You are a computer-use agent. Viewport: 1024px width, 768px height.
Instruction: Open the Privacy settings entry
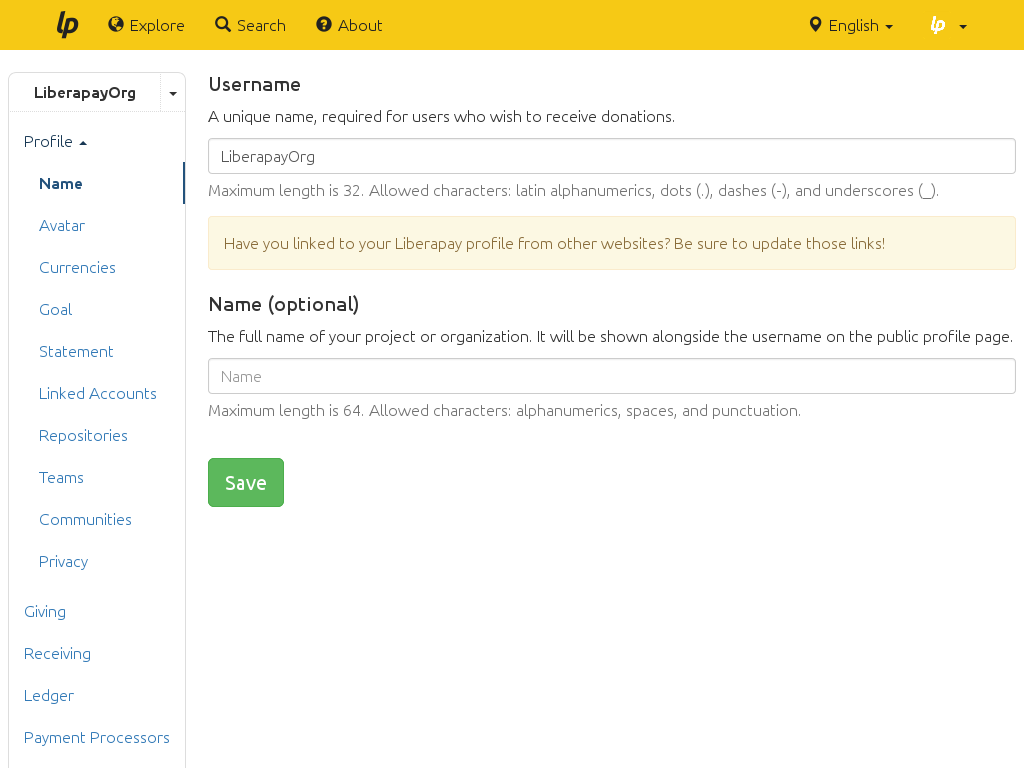(x=63, y=561)
